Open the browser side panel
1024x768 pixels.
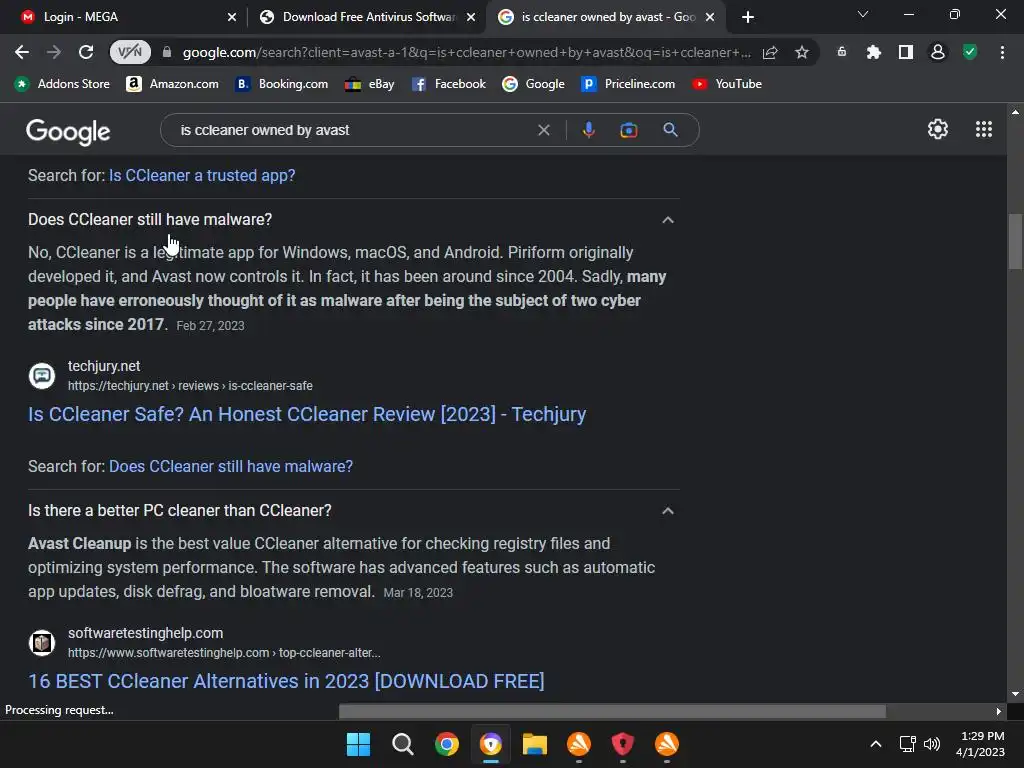[x=905, y=52]
